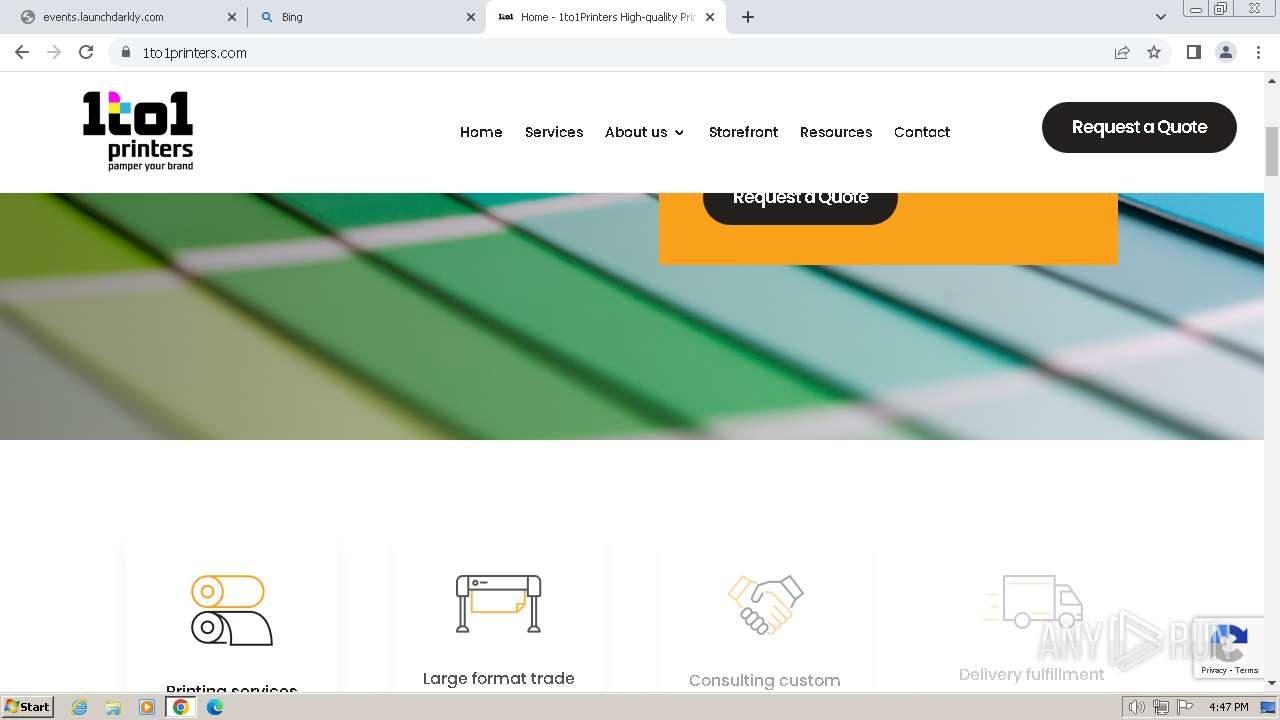
Task: Open Windows Media Player from taskbar
Action: tap(147, 707)
